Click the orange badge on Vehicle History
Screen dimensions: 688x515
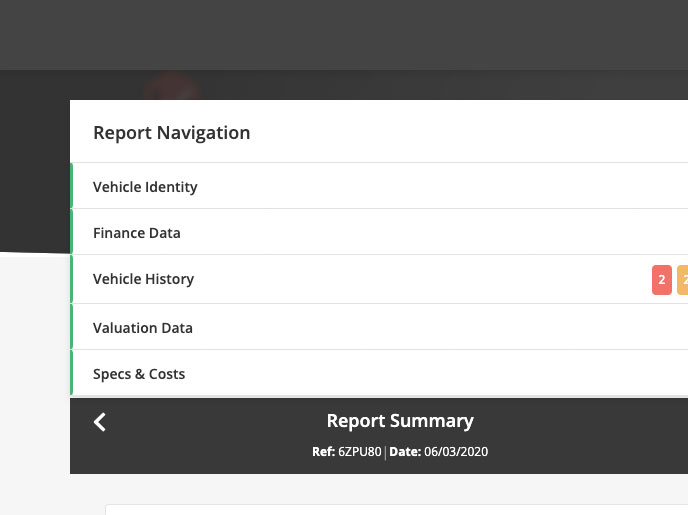tap(683, 280)
